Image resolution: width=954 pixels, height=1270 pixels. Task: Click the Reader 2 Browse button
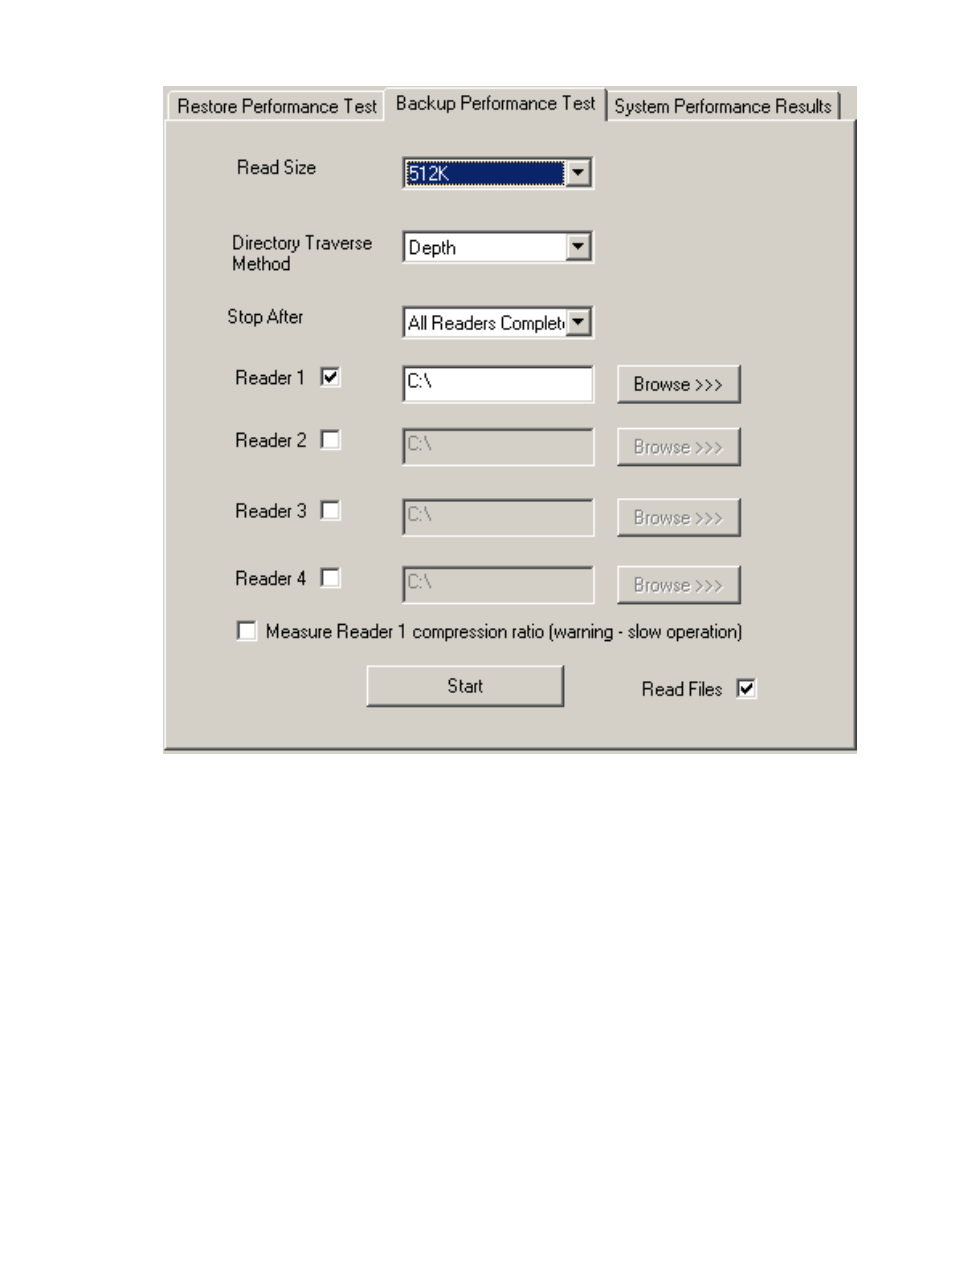[x=678, y=447]
